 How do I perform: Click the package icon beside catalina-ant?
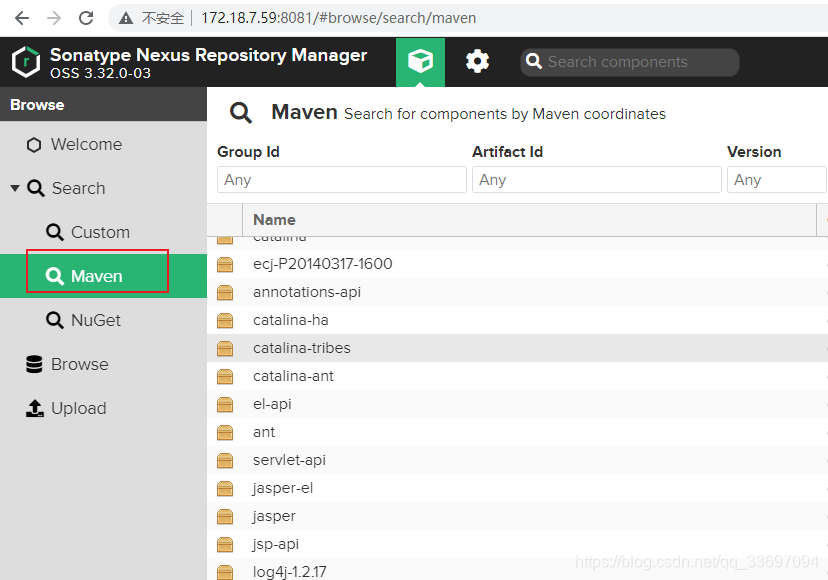225,376
